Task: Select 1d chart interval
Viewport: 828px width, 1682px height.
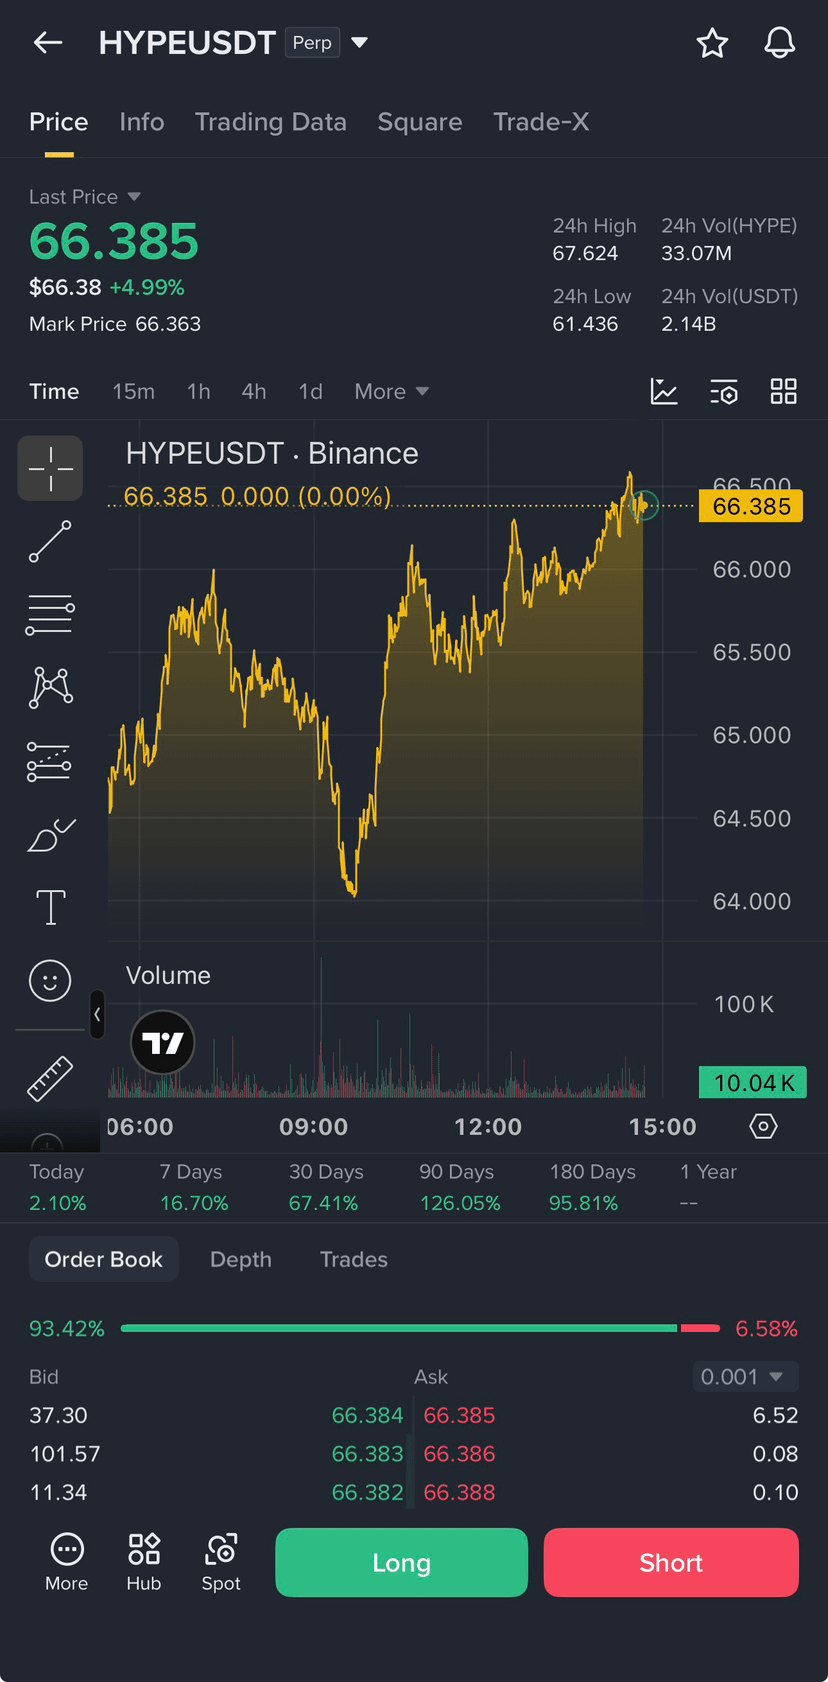Action: tap(310, 391)
